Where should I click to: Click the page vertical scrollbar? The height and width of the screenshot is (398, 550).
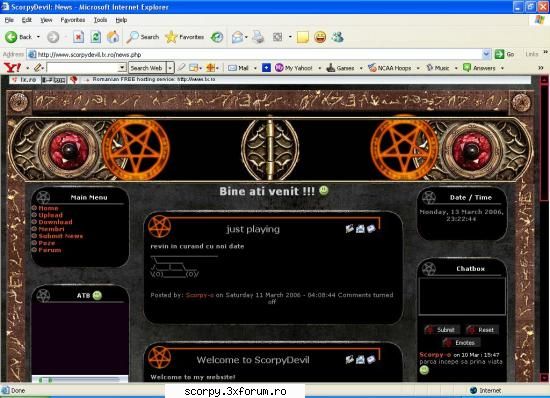(544, 229)
